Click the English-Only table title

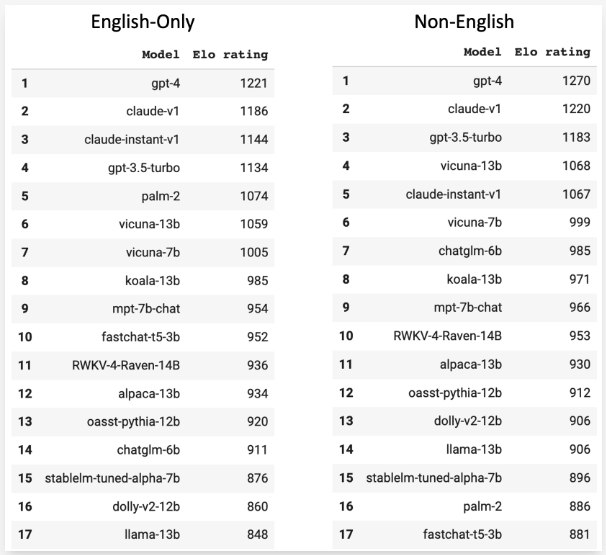(x=143, y=22)
